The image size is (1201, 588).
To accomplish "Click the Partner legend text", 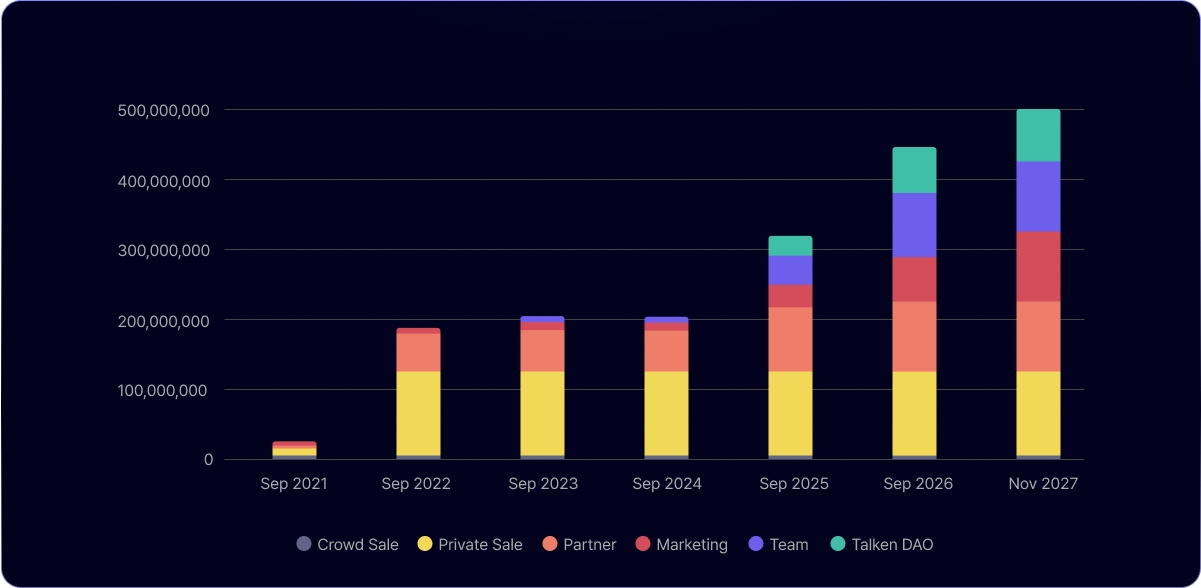I will 589,545.
